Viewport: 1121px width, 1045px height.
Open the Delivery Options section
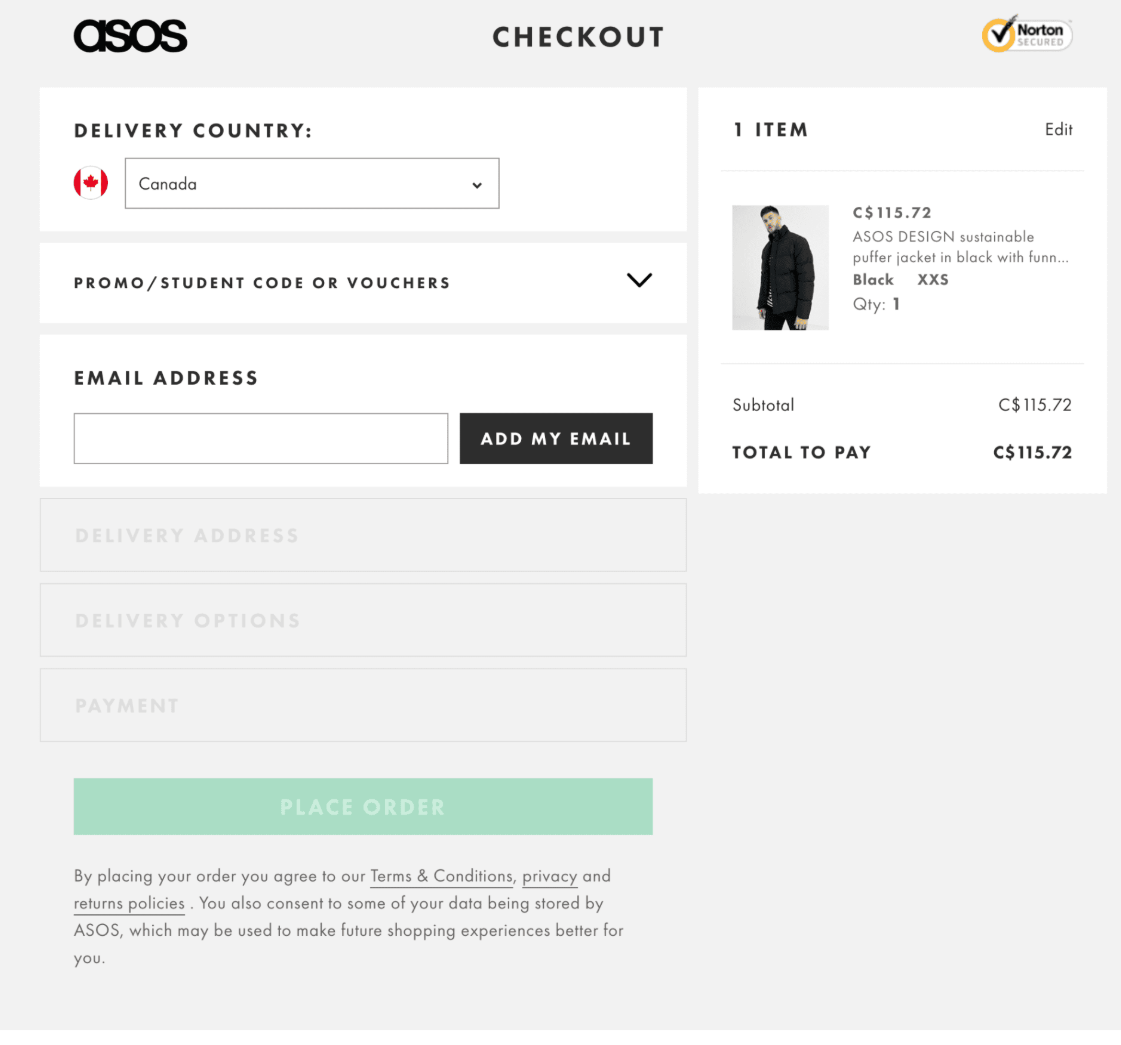(363, 620)
